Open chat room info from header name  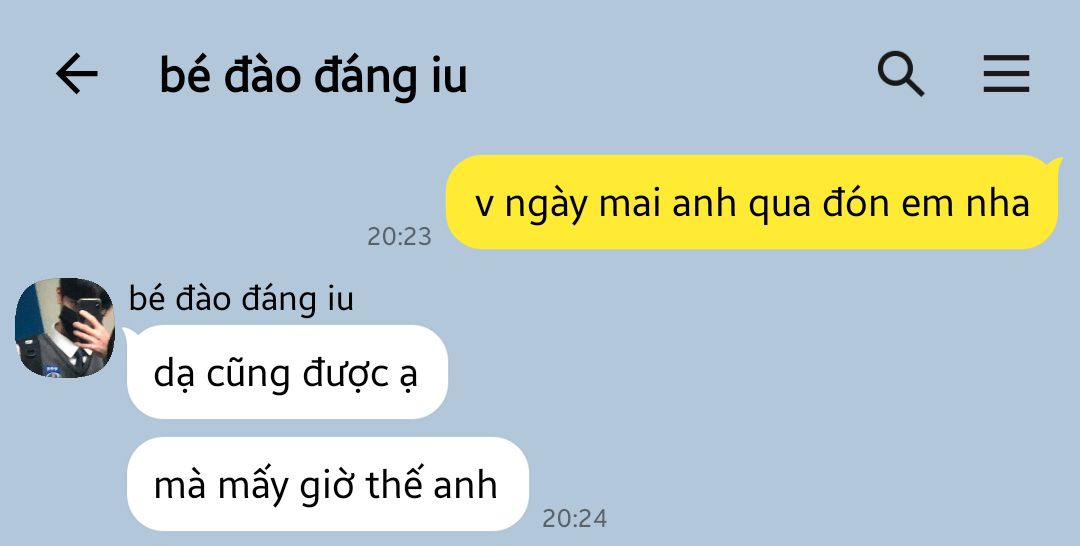313,75
